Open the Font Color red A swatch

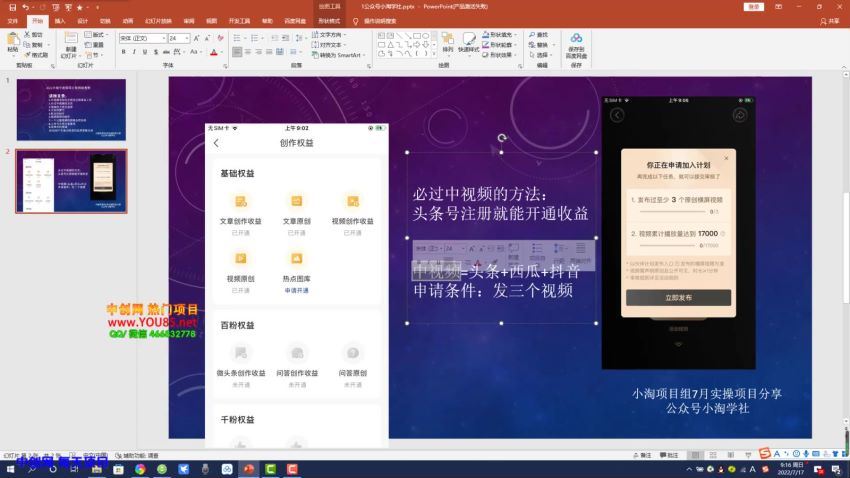[214, 53]
